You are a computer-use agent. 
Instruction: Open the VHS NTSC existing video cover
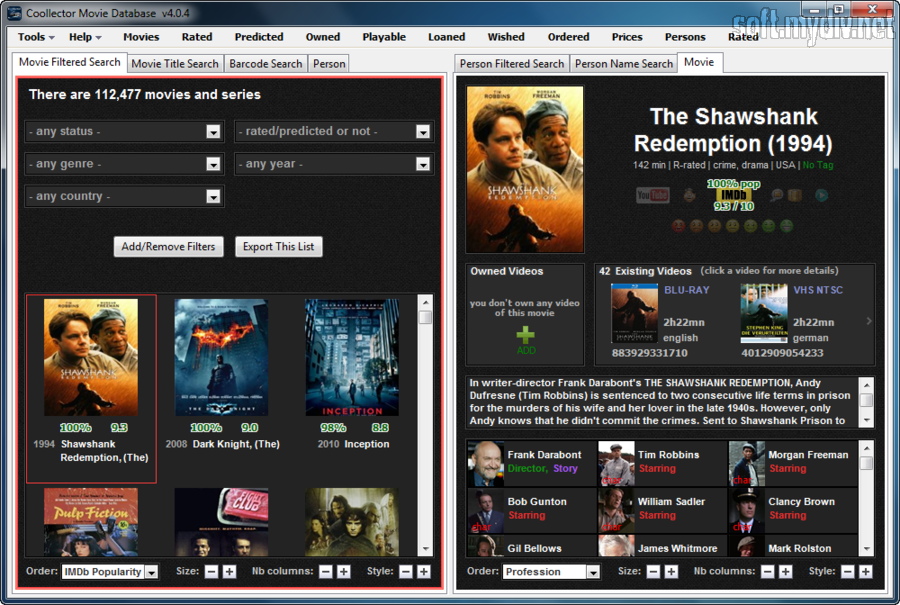coord(764,313)
